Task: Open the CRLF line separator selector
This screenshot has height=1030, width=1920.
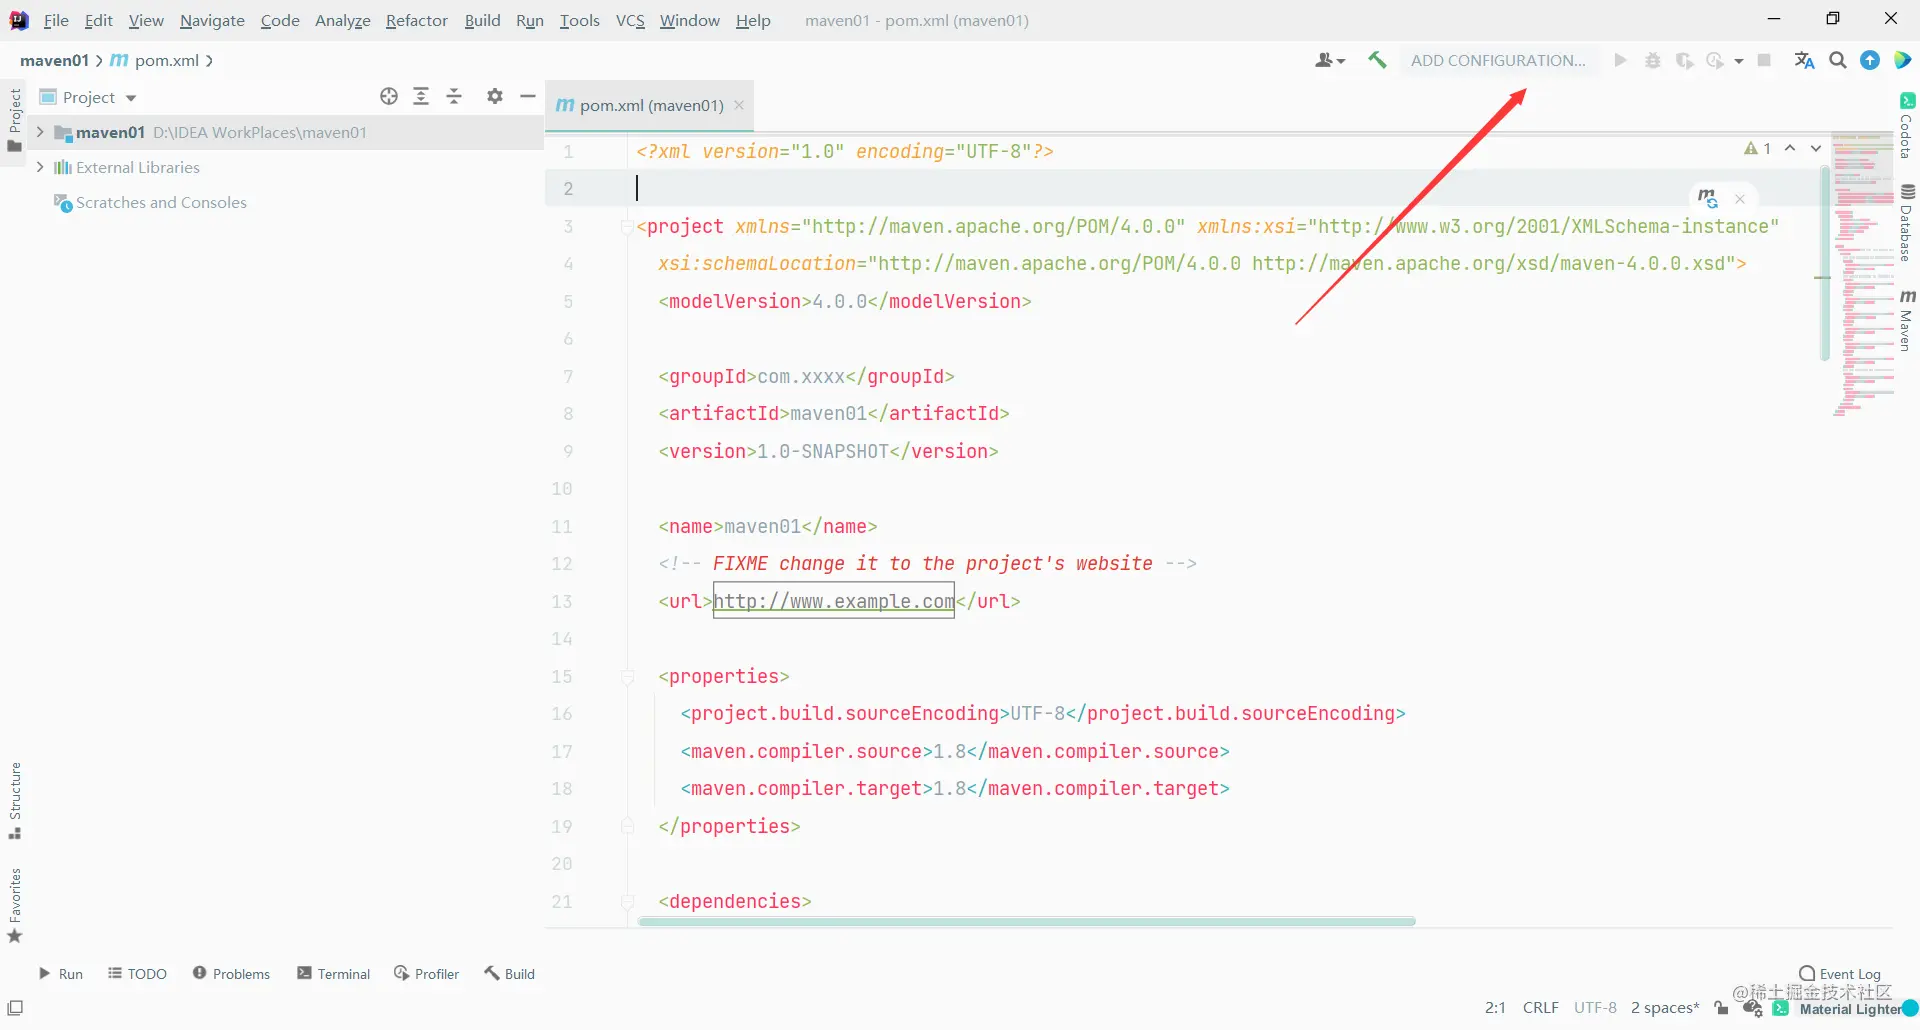Action: (x=1541, y=1008)
